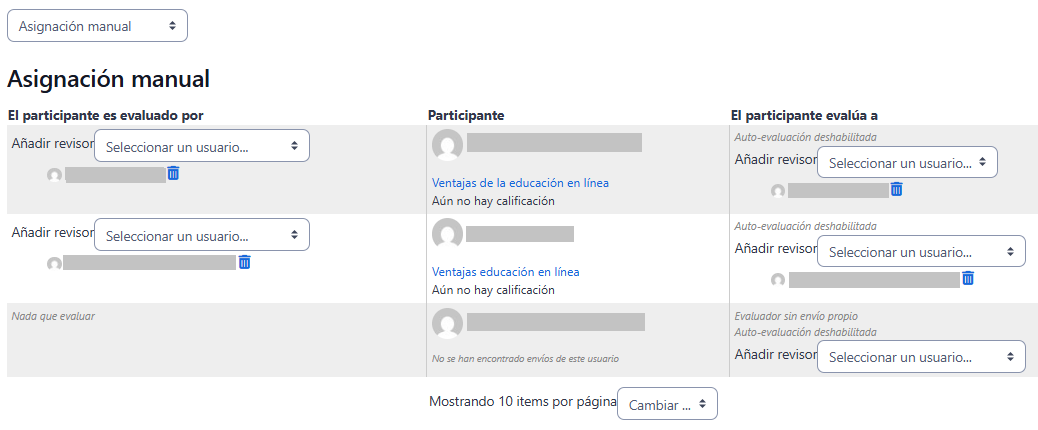
Task: Open first row's left Seleccionar un usuario dropdown
Action: click(x=202, y=146)
